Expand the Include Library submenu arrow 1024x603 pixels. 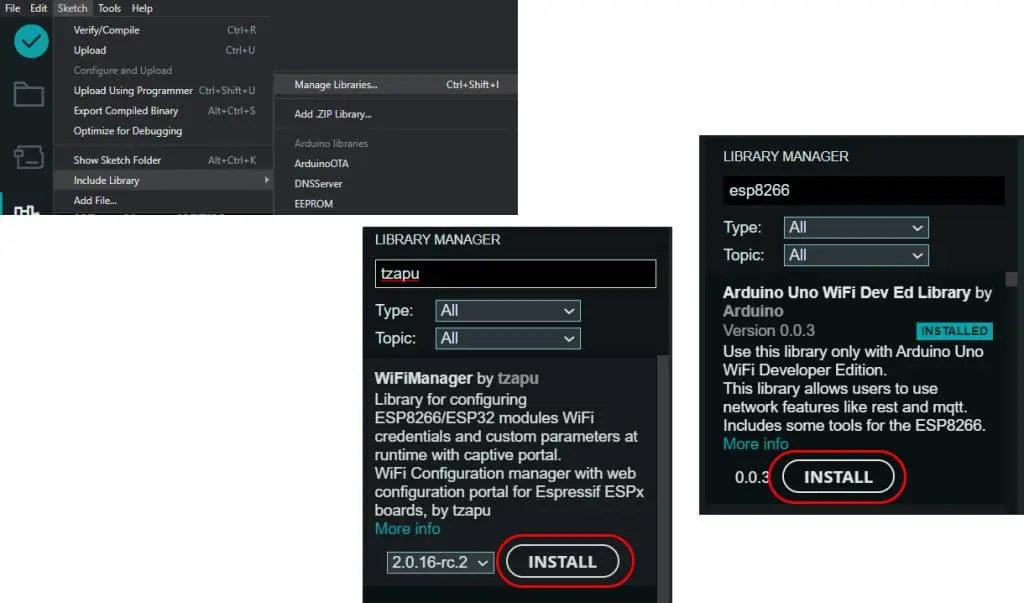[x=266, y=180]
